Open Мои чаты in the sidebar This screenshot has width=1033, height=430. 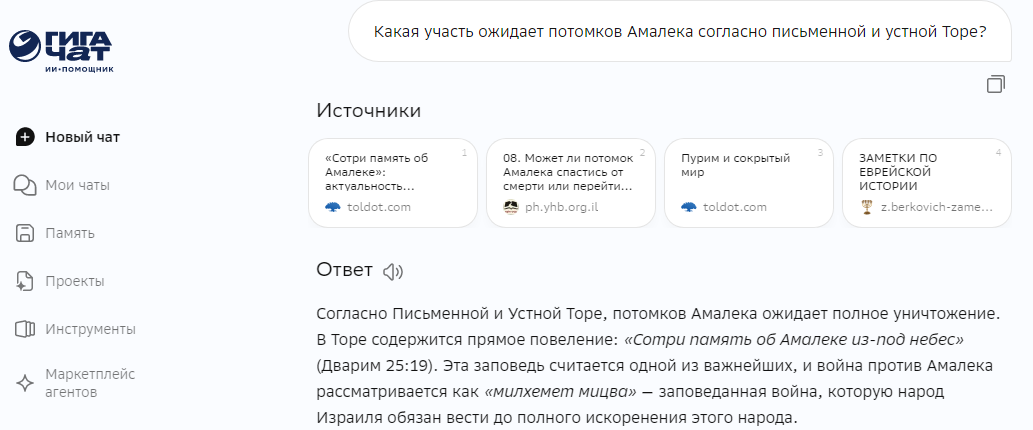[77, 185]
